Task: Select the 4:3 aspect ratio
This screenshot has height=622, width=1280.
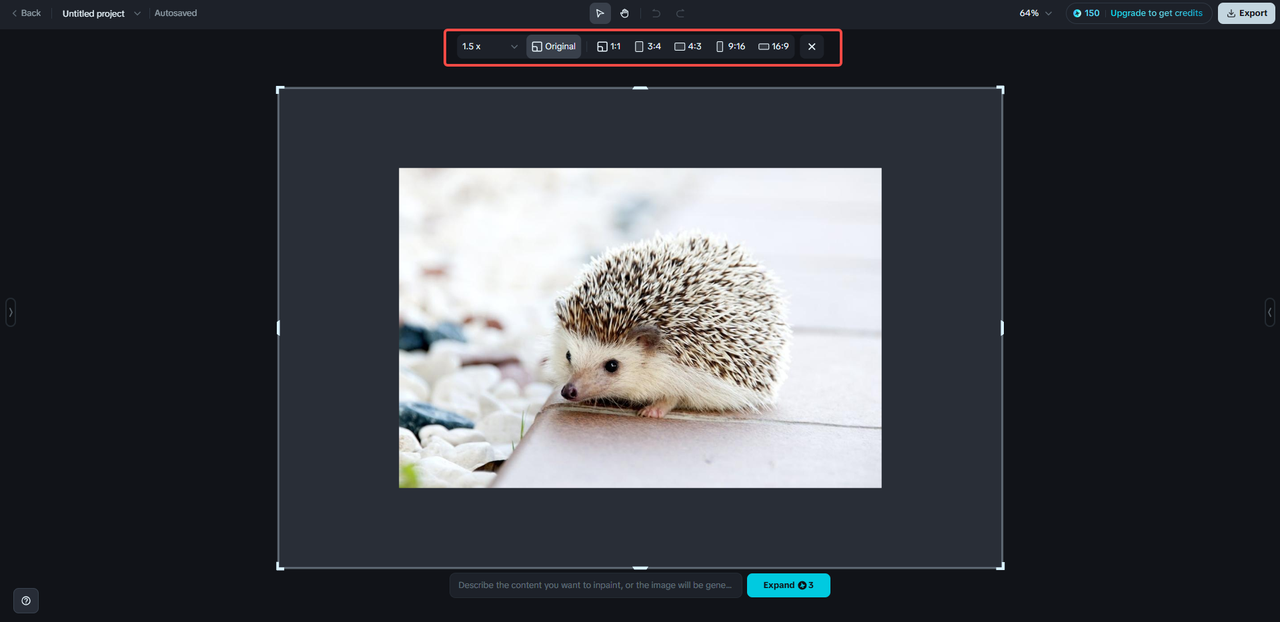Action: click(688, 46)
